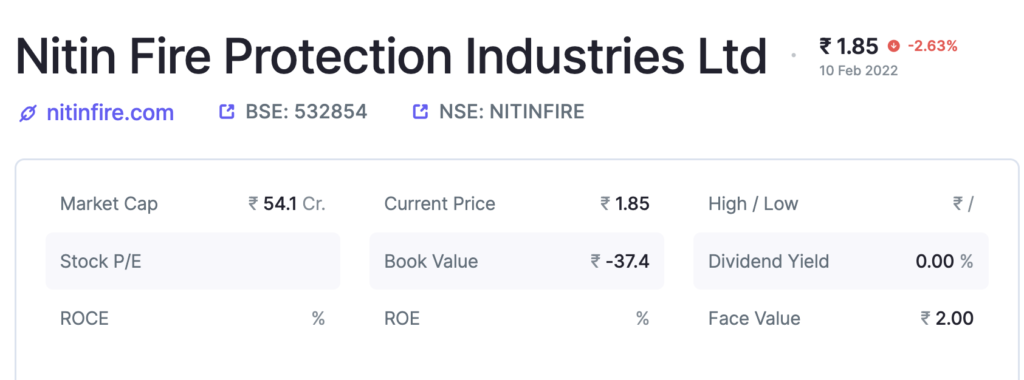1024x380 pixels.
Task: Select the High / Low ratio row
Action: 840,204
